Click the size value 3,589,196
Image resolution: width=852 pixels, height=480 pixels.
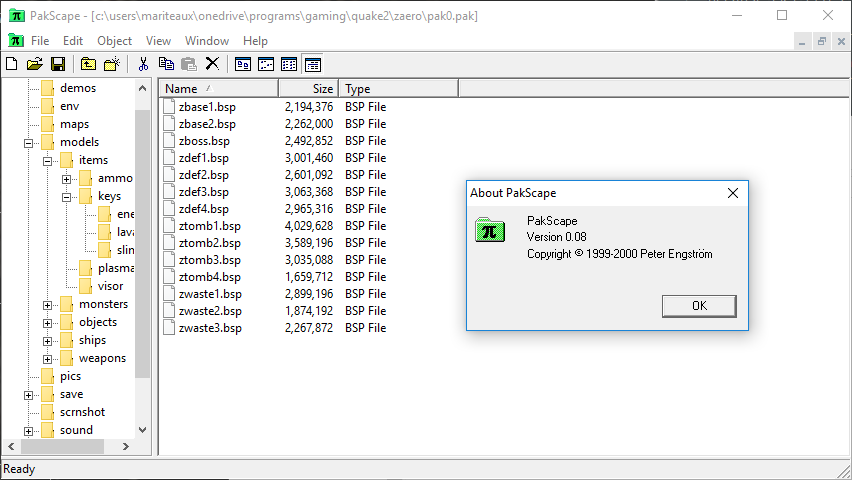(x=309, y=242)
